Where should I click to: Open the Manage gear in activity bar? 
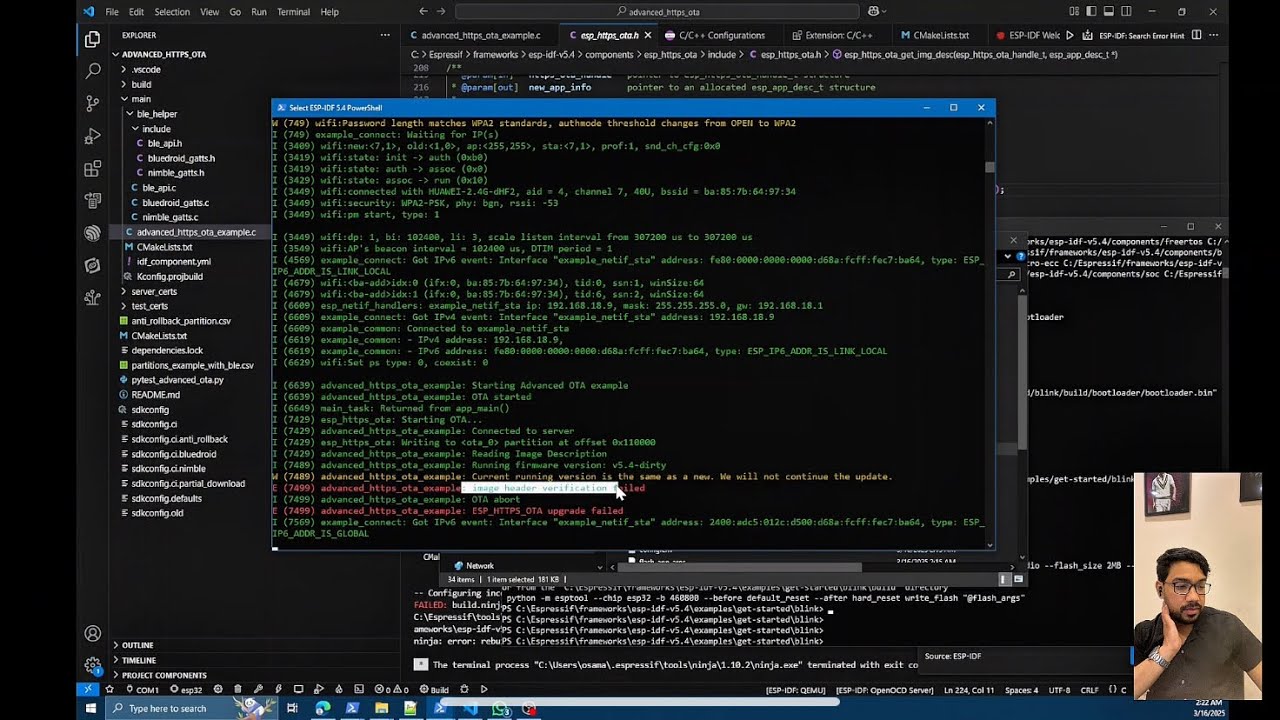pyautogui.click(x=93, y=664)
